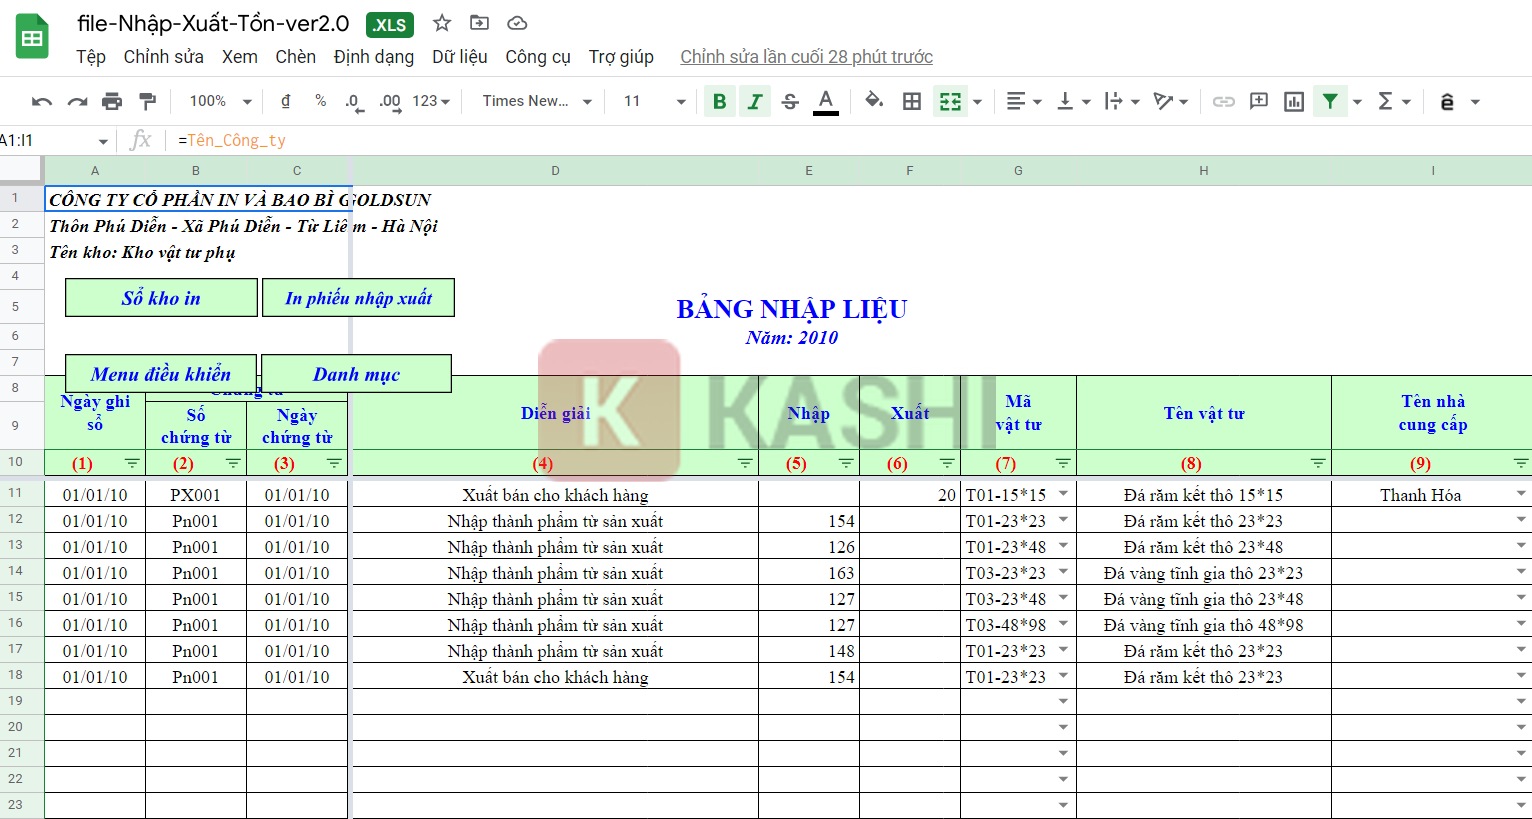Open the Chèn menu

click(x=295, y=57)
